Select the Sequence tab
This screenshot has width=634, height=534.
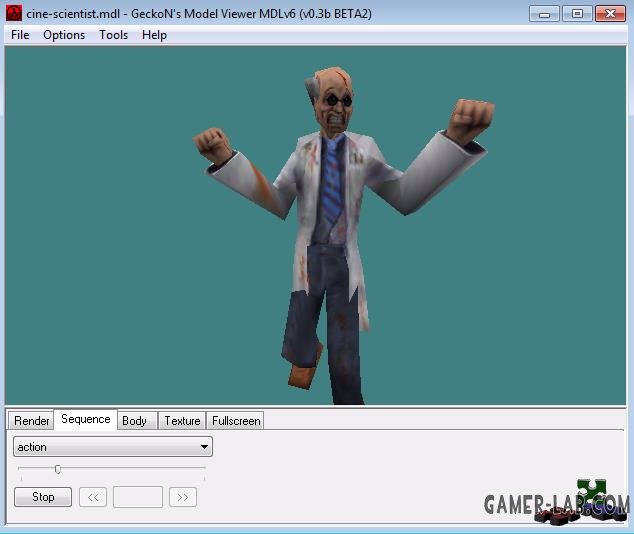click(x=86, y=419)
